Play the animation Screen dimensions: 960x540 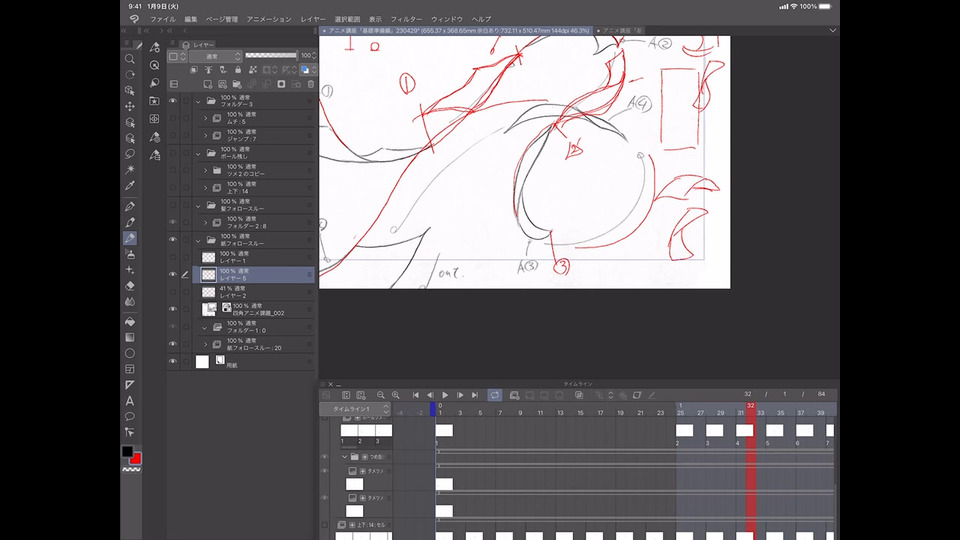[445, 396]
